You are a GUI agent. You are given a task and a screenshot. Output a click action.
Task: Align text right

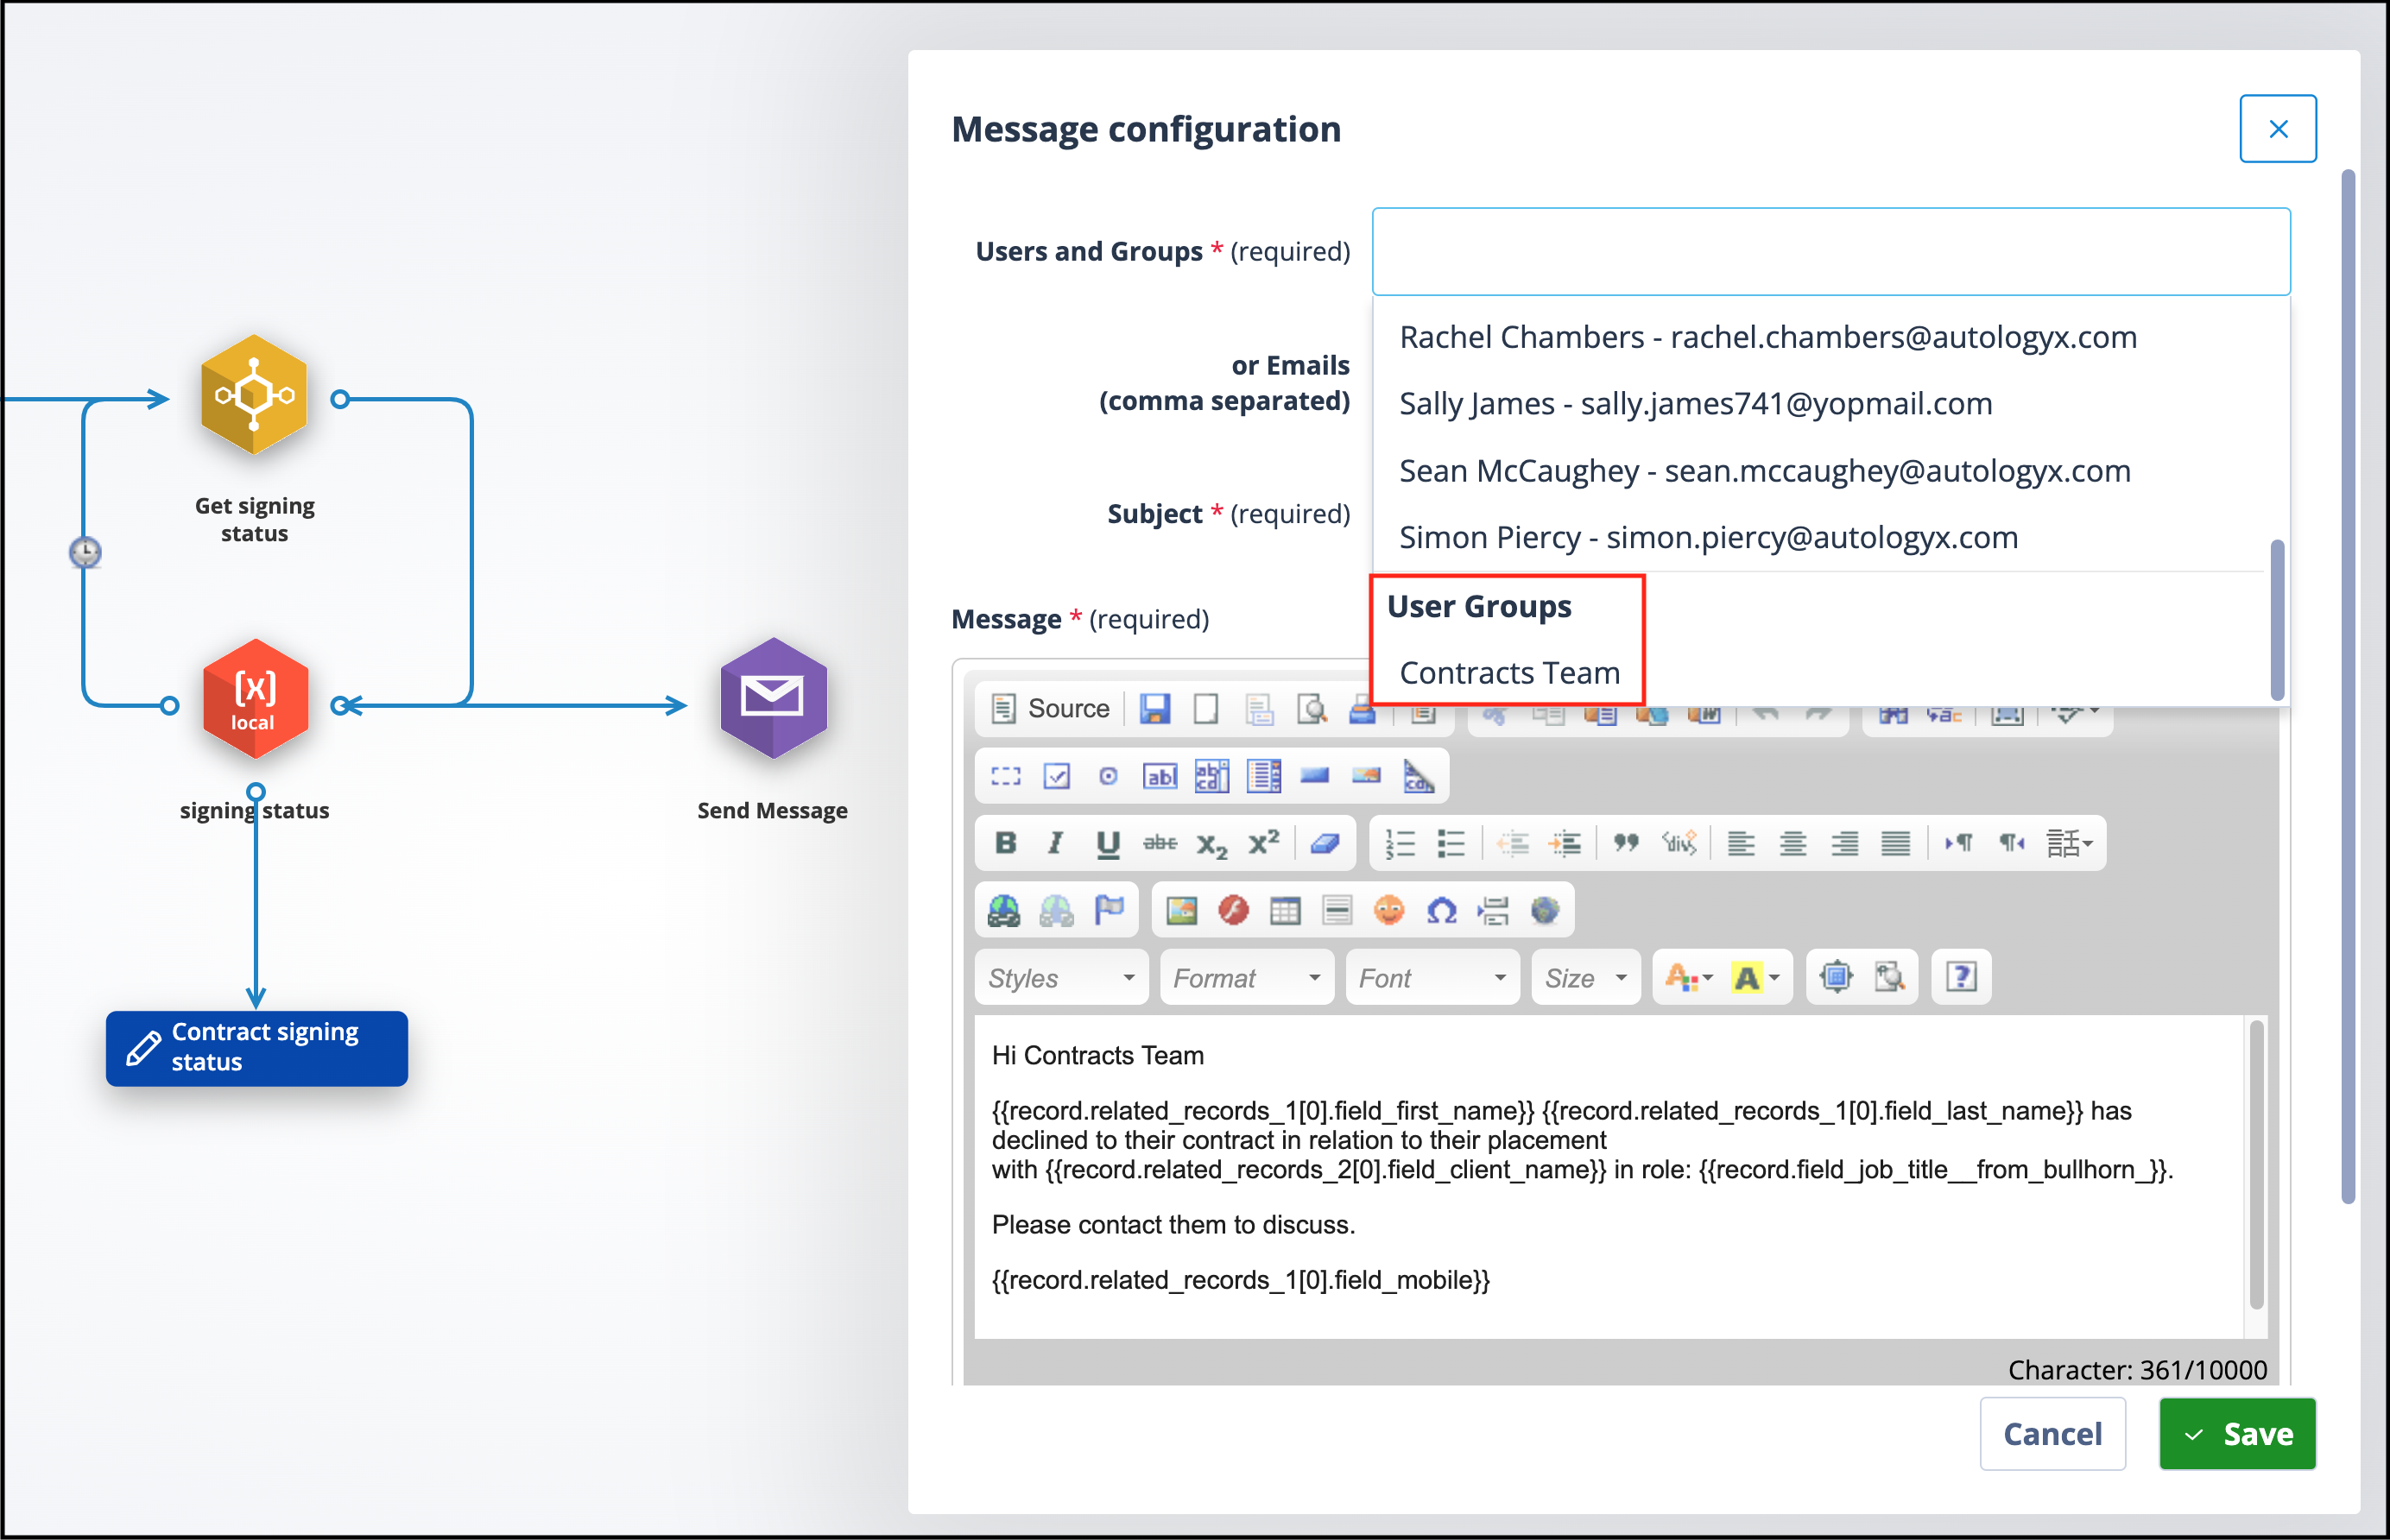[x=1845, y=843]
